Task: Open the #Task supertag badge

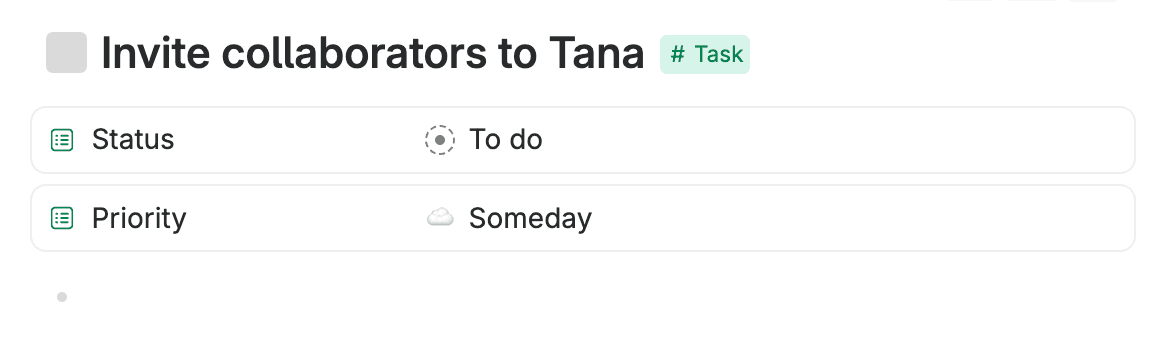Action: coord(705,54)
